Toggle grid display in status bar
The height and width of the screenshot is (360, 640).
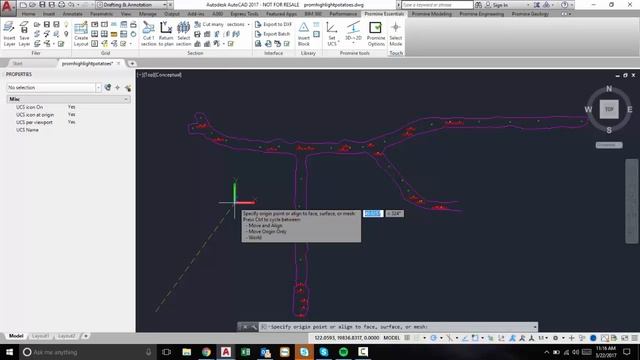407,338
